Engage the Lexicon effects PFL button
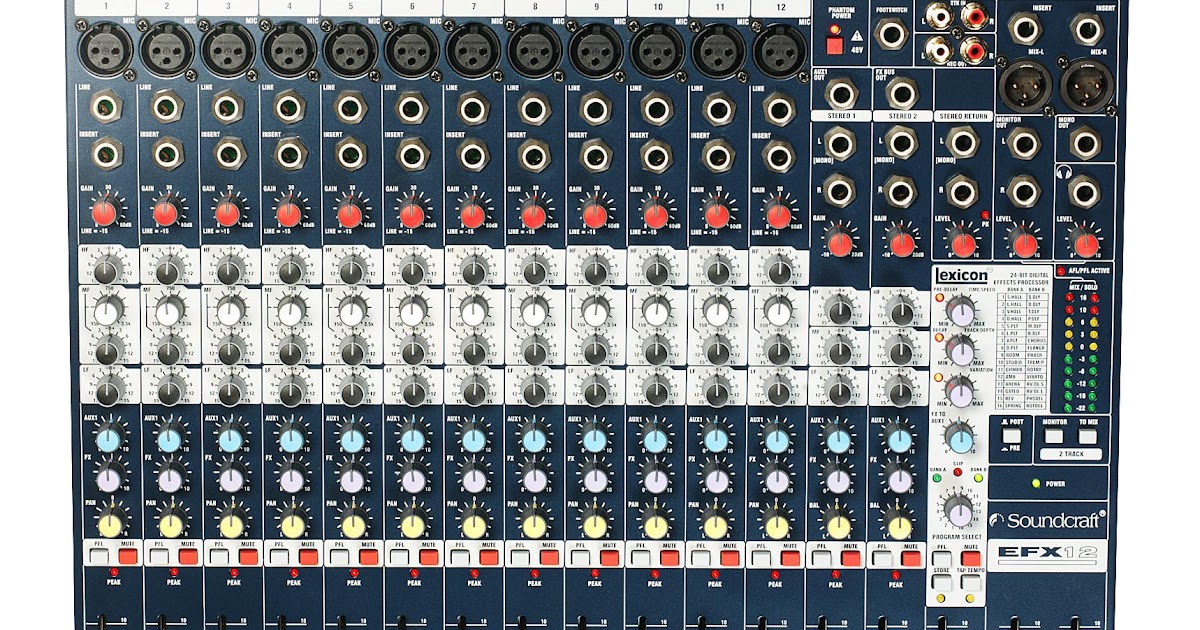1200x630 pixels. pyautogui.click(x=941, y=560)
